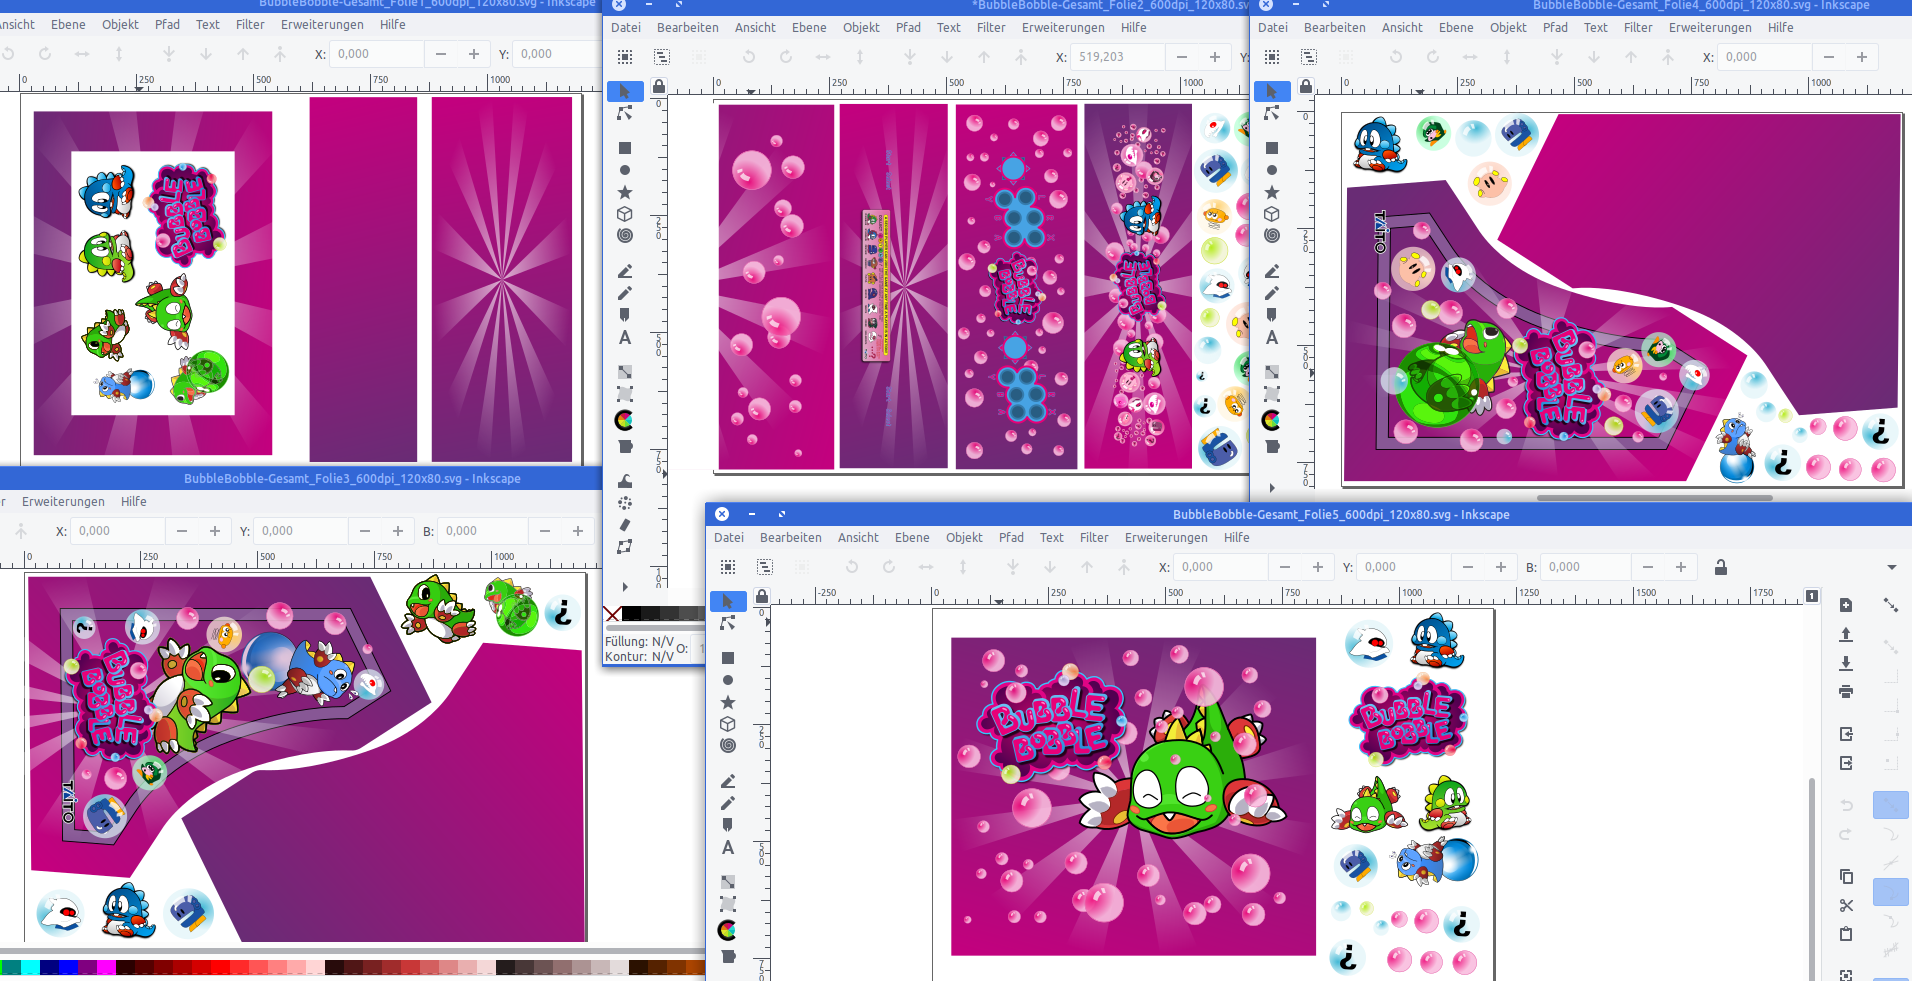Choose the Gradient tool in Folie5 window

pyautogui.click(x=728, y=882)
